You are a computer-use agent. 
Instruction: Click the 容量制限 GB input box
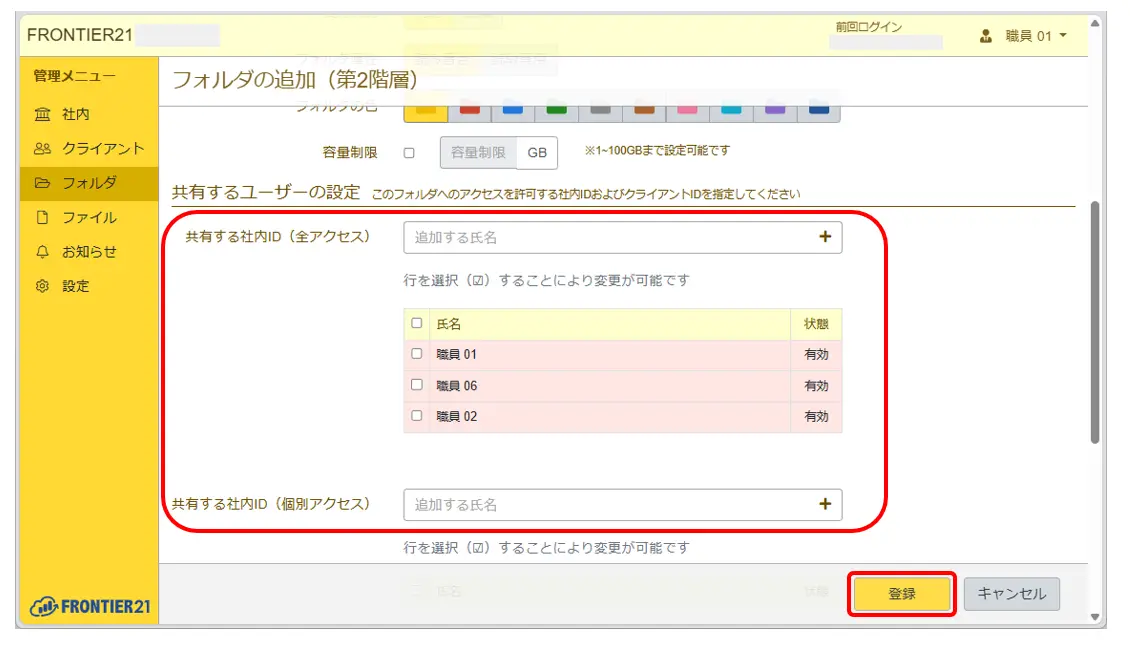coord(478,153)
